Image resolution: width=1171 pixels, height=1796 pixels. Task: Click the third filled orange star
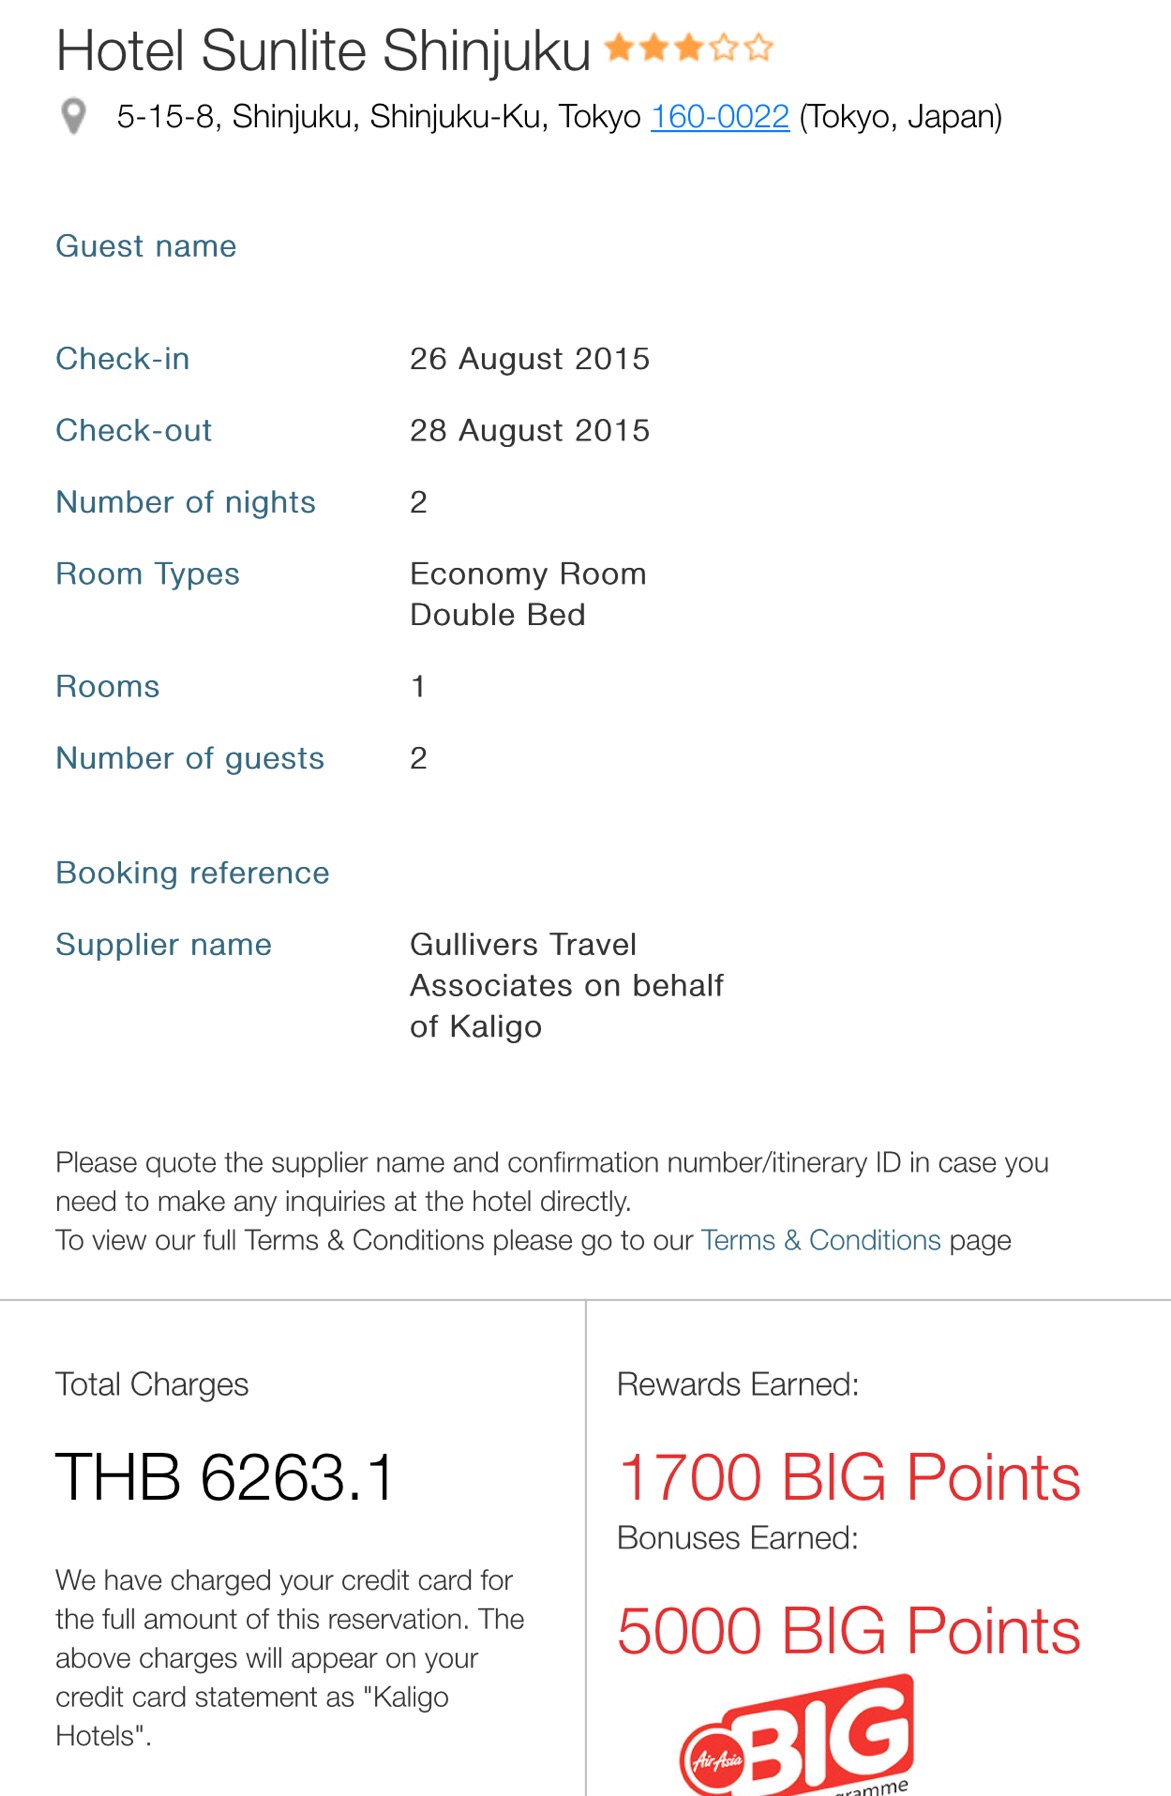(689, 47)
